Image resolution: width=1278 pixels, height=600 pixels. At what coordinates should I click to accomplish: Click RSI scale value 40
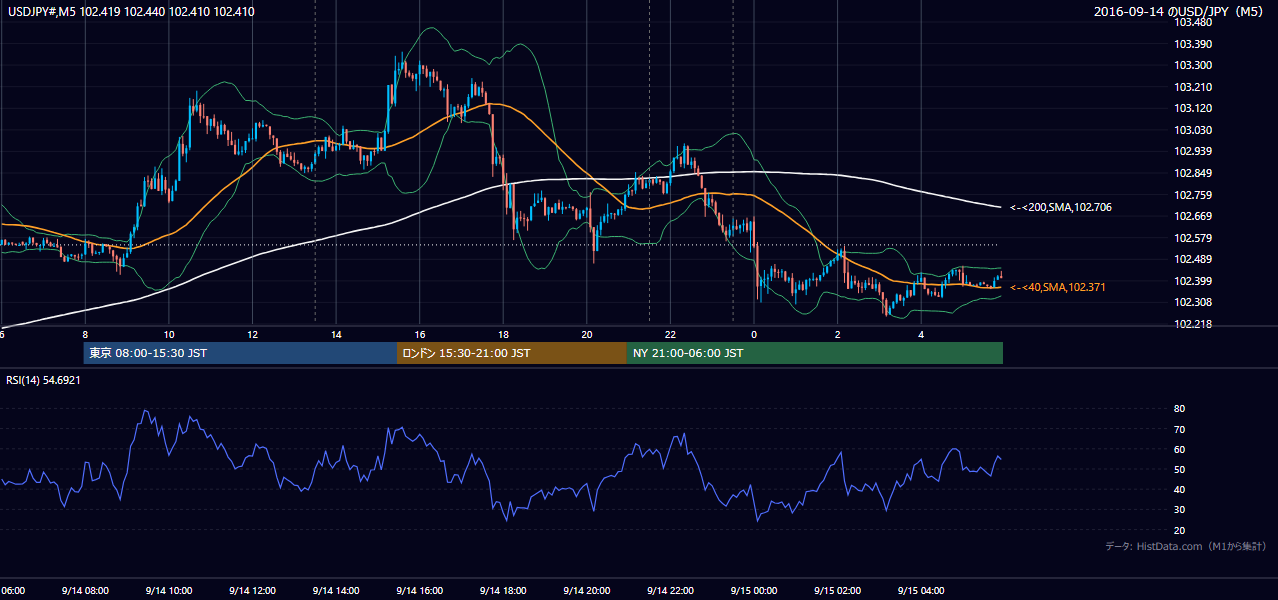pyautogui.click(x=1180, y=489)
